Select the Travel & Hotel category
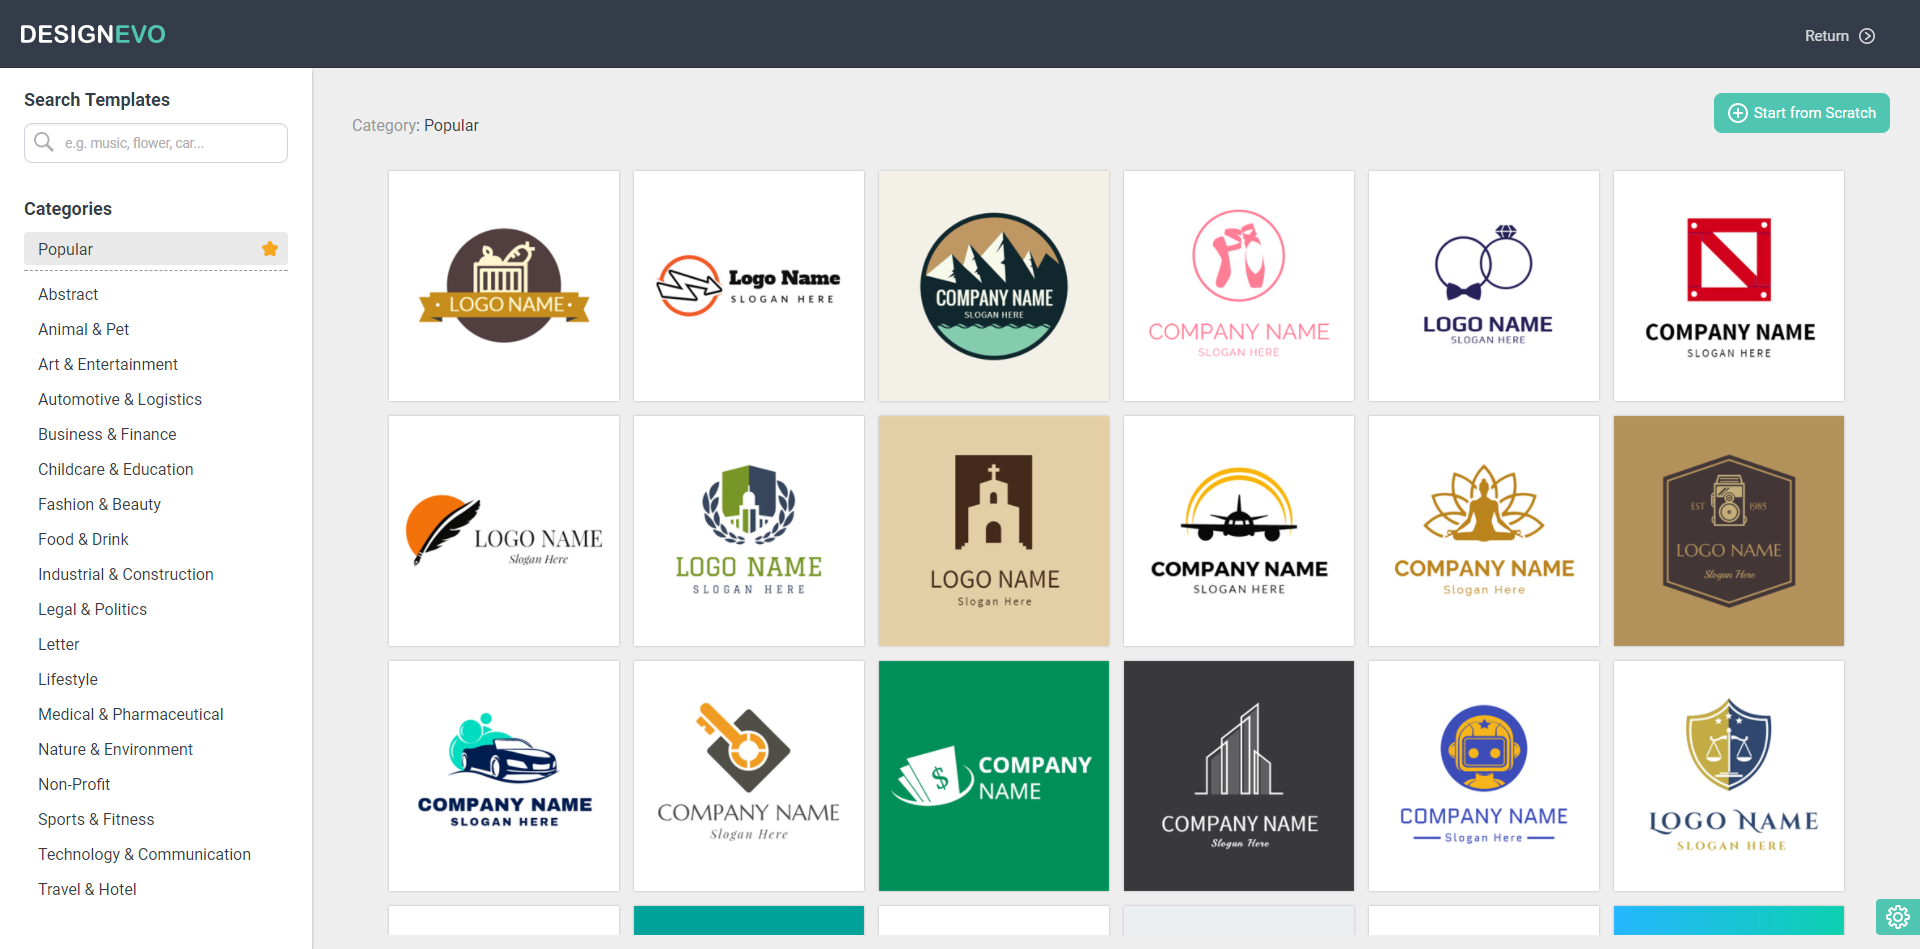1920x949 pixels. 87,889
